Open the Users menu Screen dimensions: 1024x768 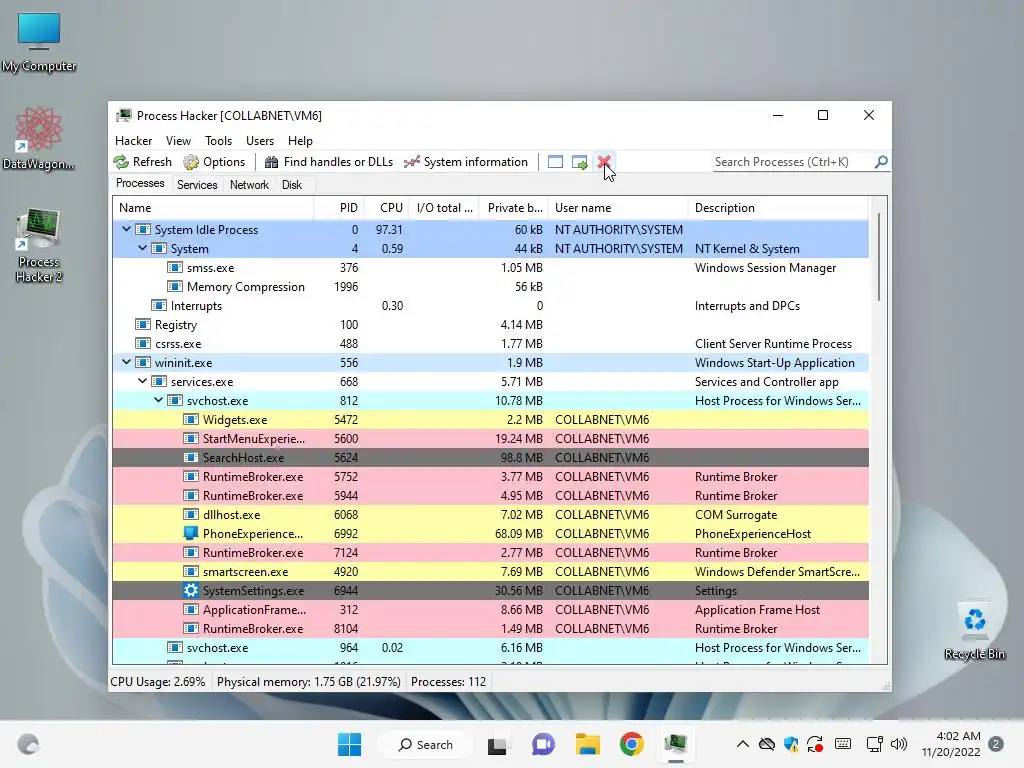coord(260,140)
